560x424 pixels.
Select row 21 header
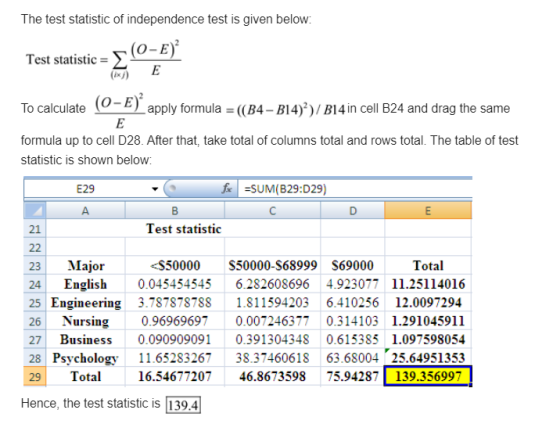[x=35, y=229]
